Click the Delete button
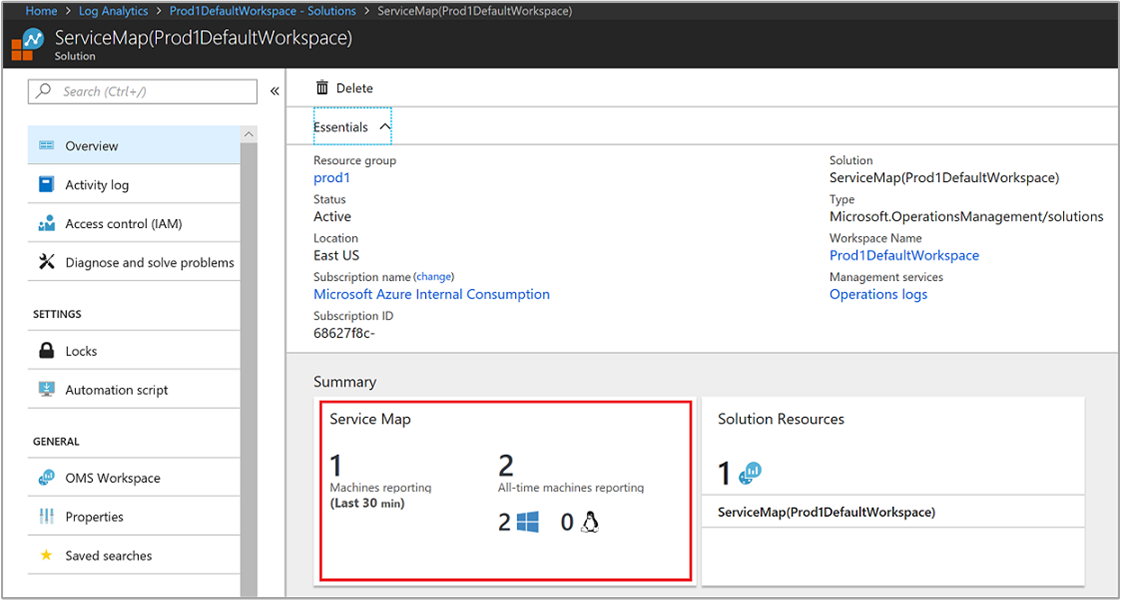Screen dimensions: 1121x600 pos(343,88)
